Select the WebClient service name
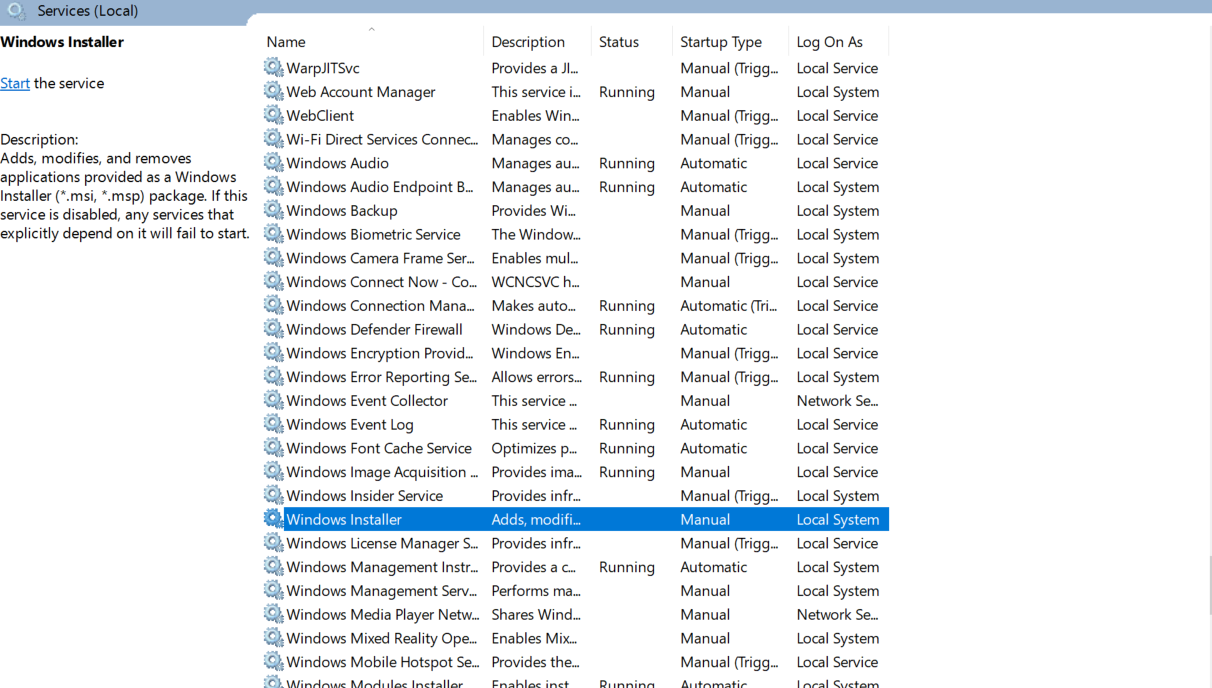The height and width of the screenshot is (688, 1212). (320, 116)
